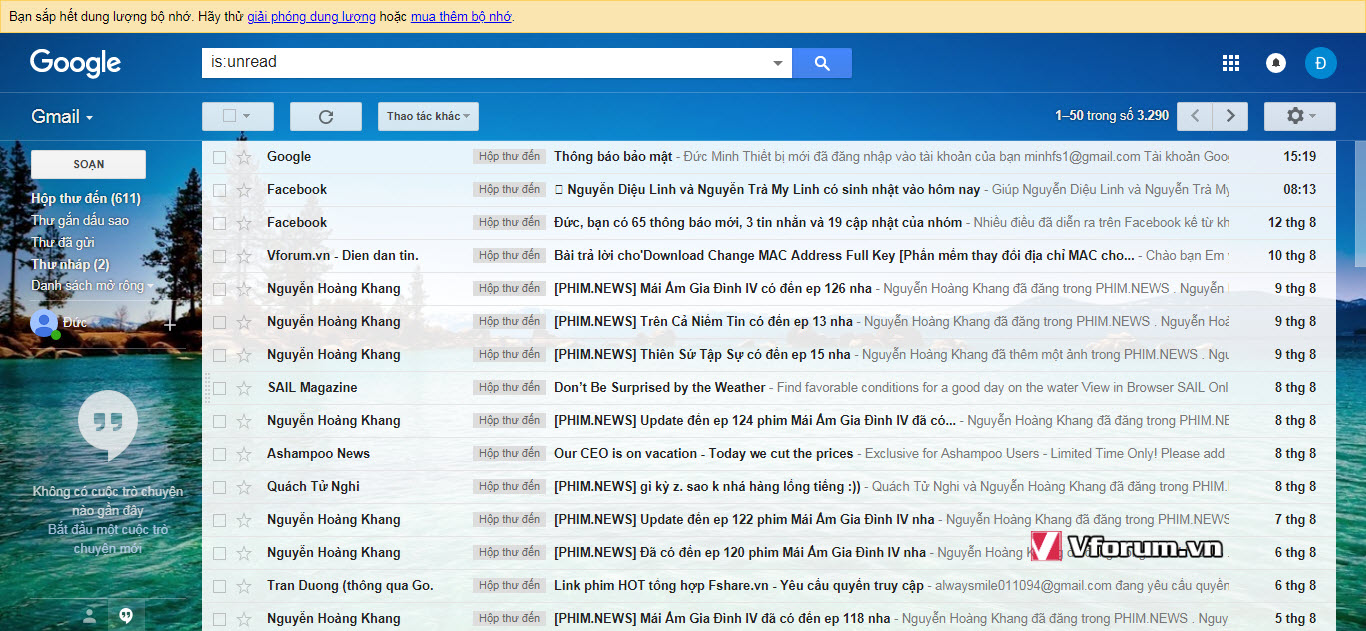Viewport: 1366px width, 631px height.
Task: Click the Đức profile avatar in chat
Action: point(43,323)
